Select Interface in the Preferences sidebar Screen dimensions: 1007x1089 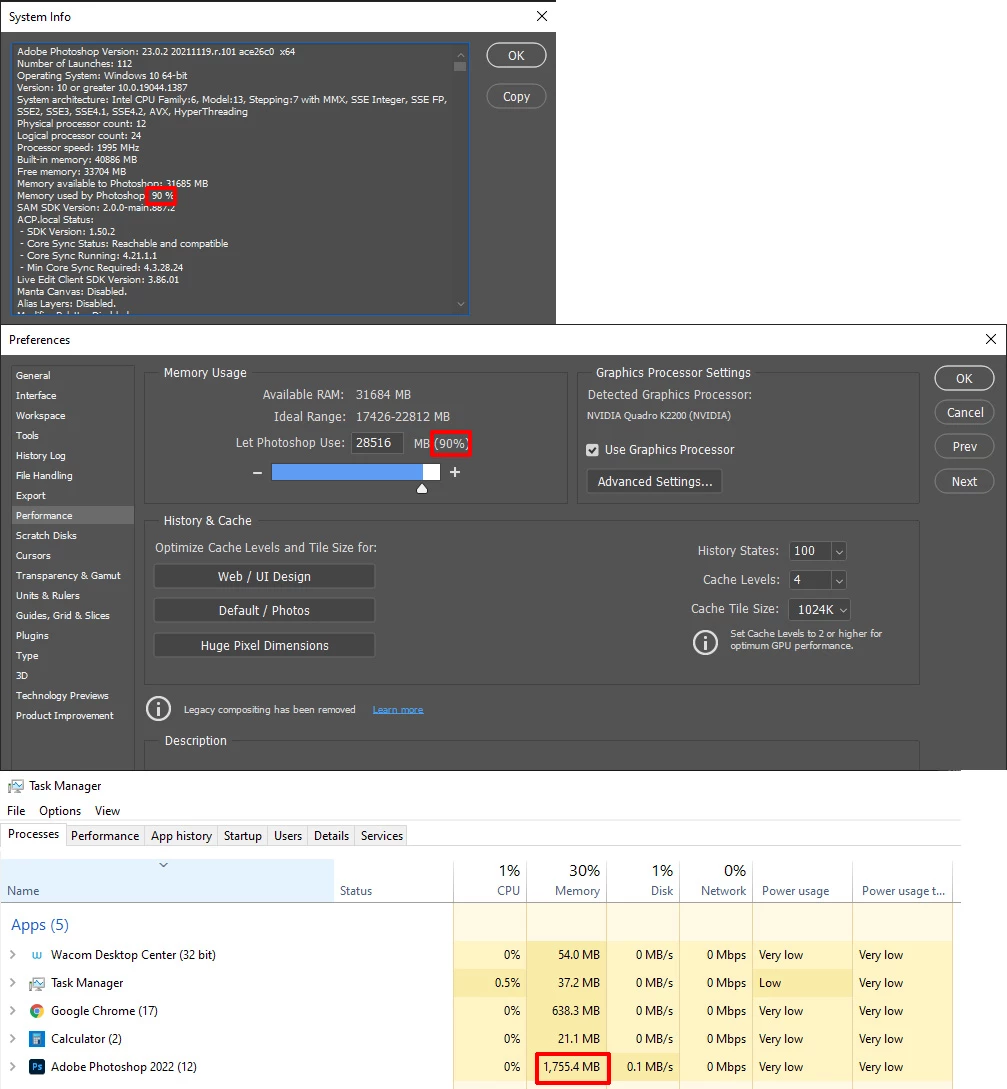point(36,395)
